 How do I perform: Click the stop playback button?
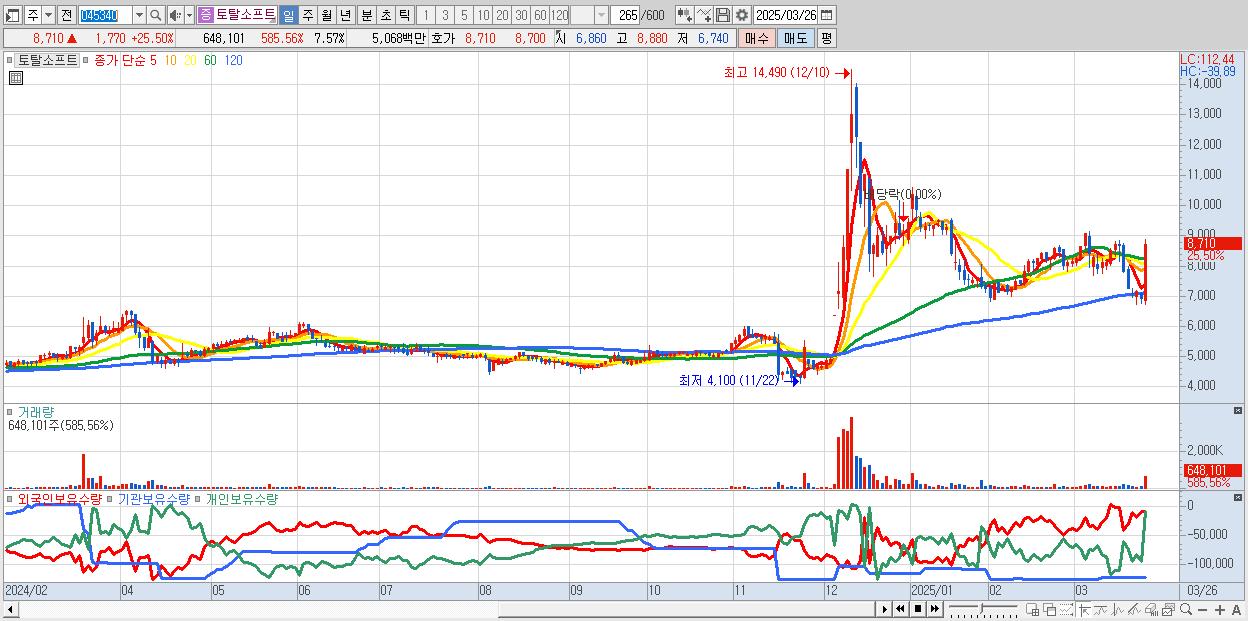918,609
